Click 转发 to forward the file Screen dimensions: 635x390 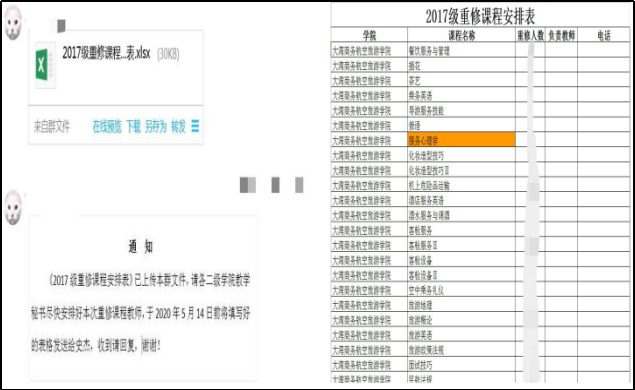(179, 127)
